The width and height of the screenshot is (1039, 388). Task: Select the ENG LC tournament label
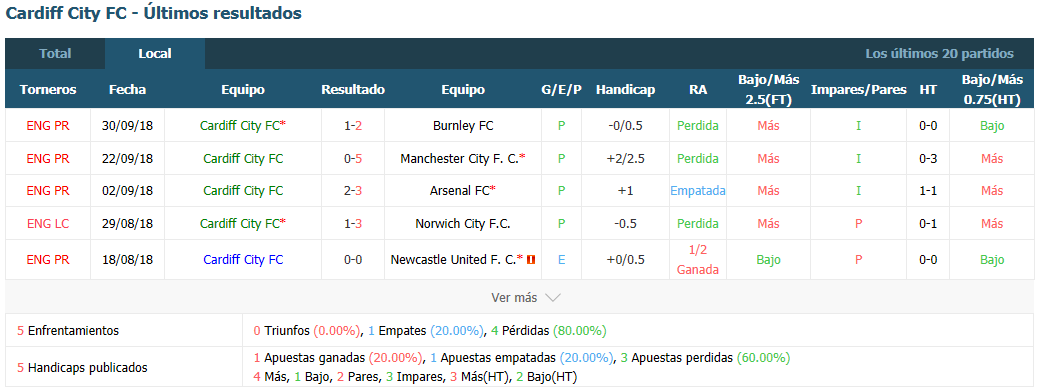[48, 224]
